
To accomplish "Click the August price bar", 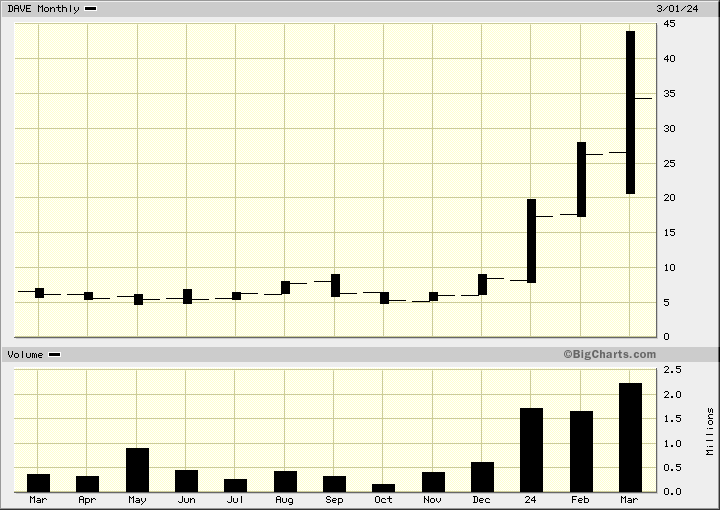I will click(286, 287).
